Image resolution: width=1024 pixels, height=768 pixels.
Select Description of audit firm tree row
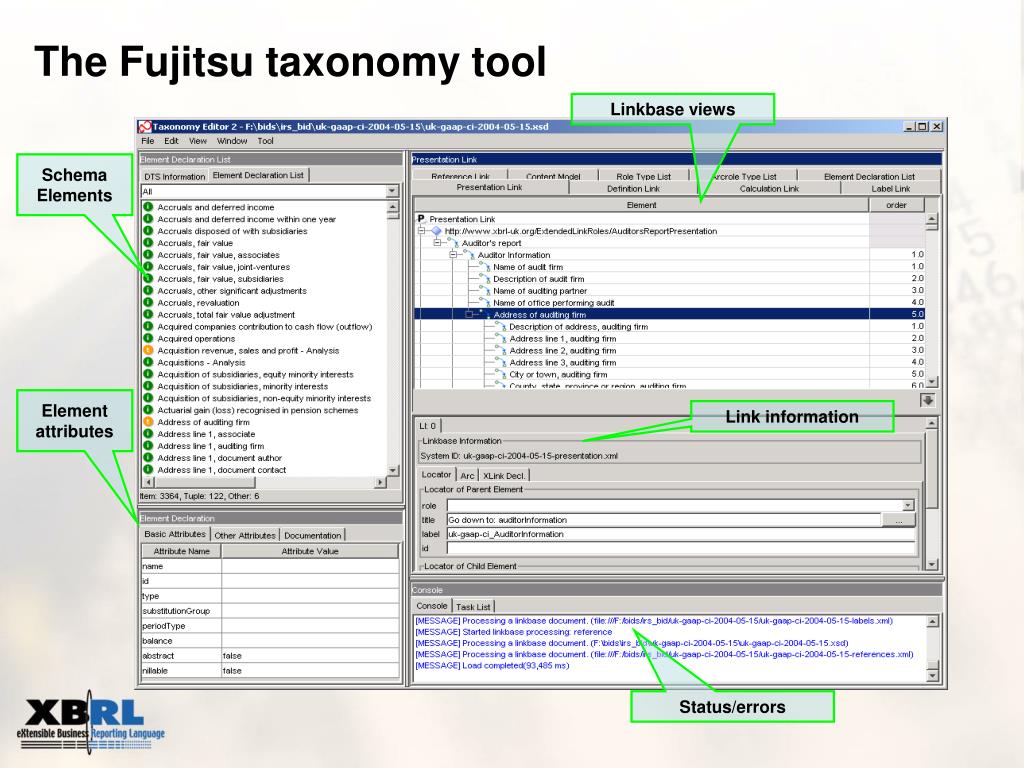pyautogui.click(x=538, y=279)
